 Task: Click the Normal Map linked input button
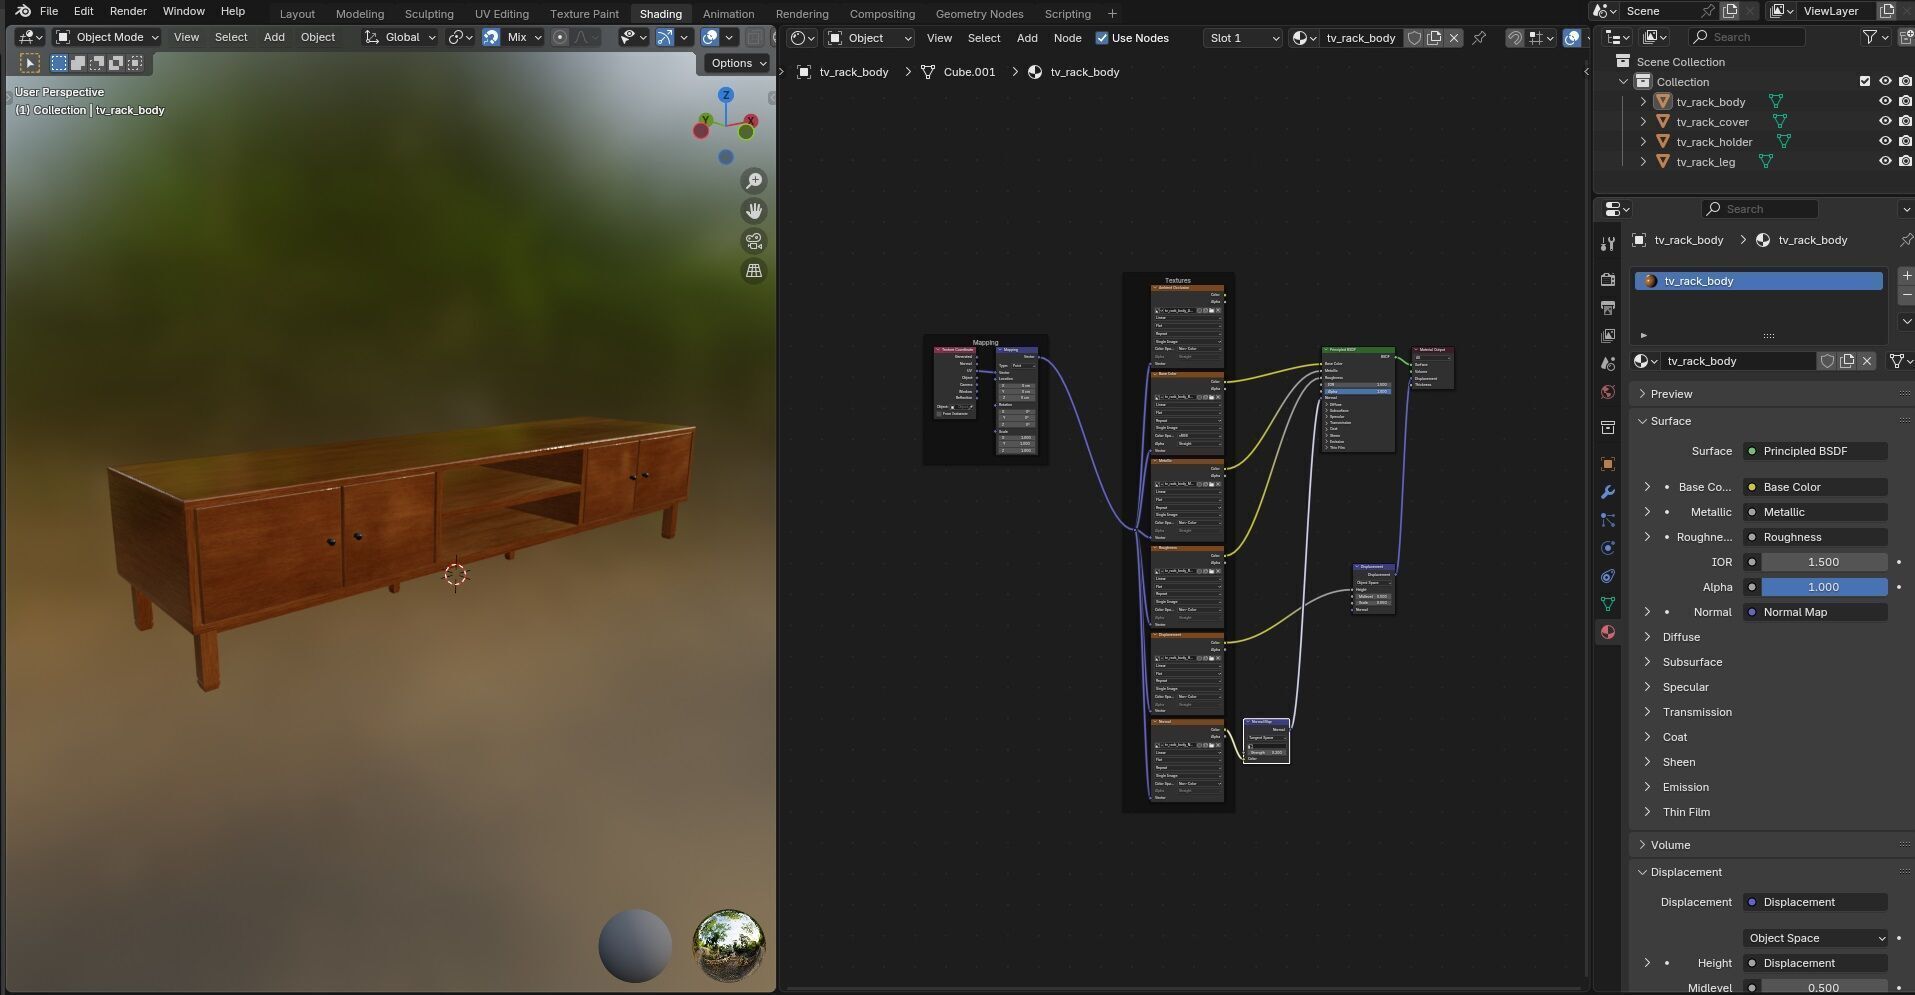(x=1816, y=612)
